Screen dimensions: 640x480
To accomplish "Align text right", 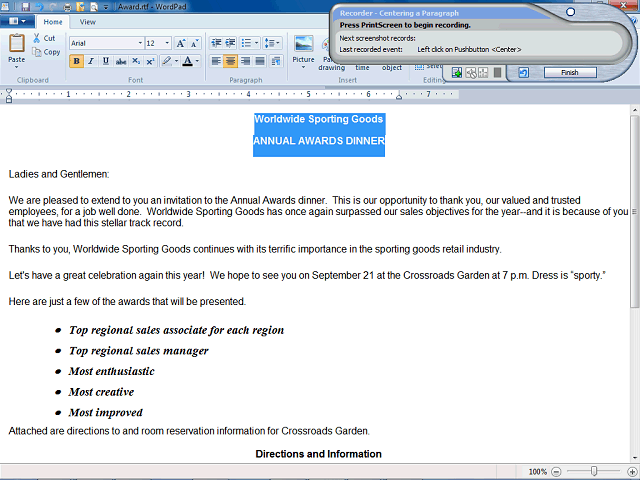I will coord(245,61).
